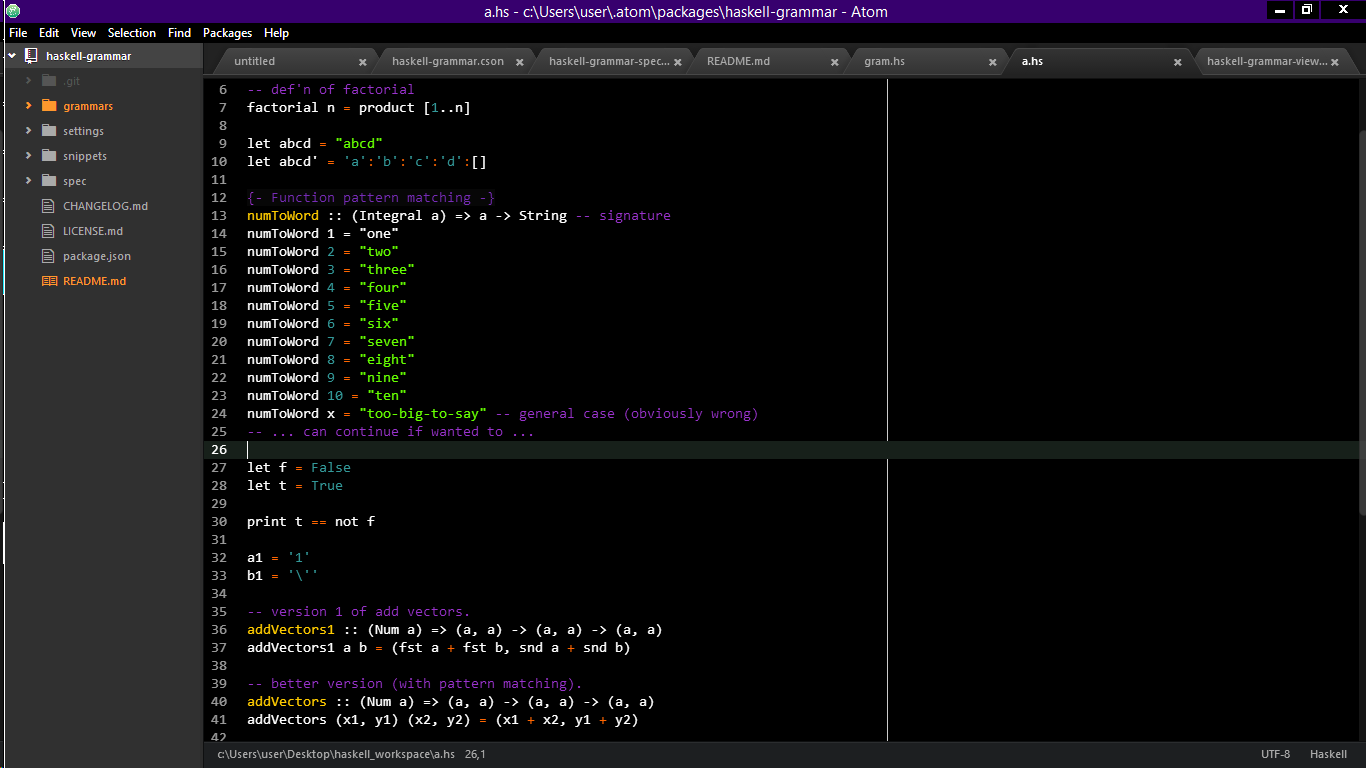Click "print t == not f" on line 30
1366x768 pixels.
click(x=311, y=521)
